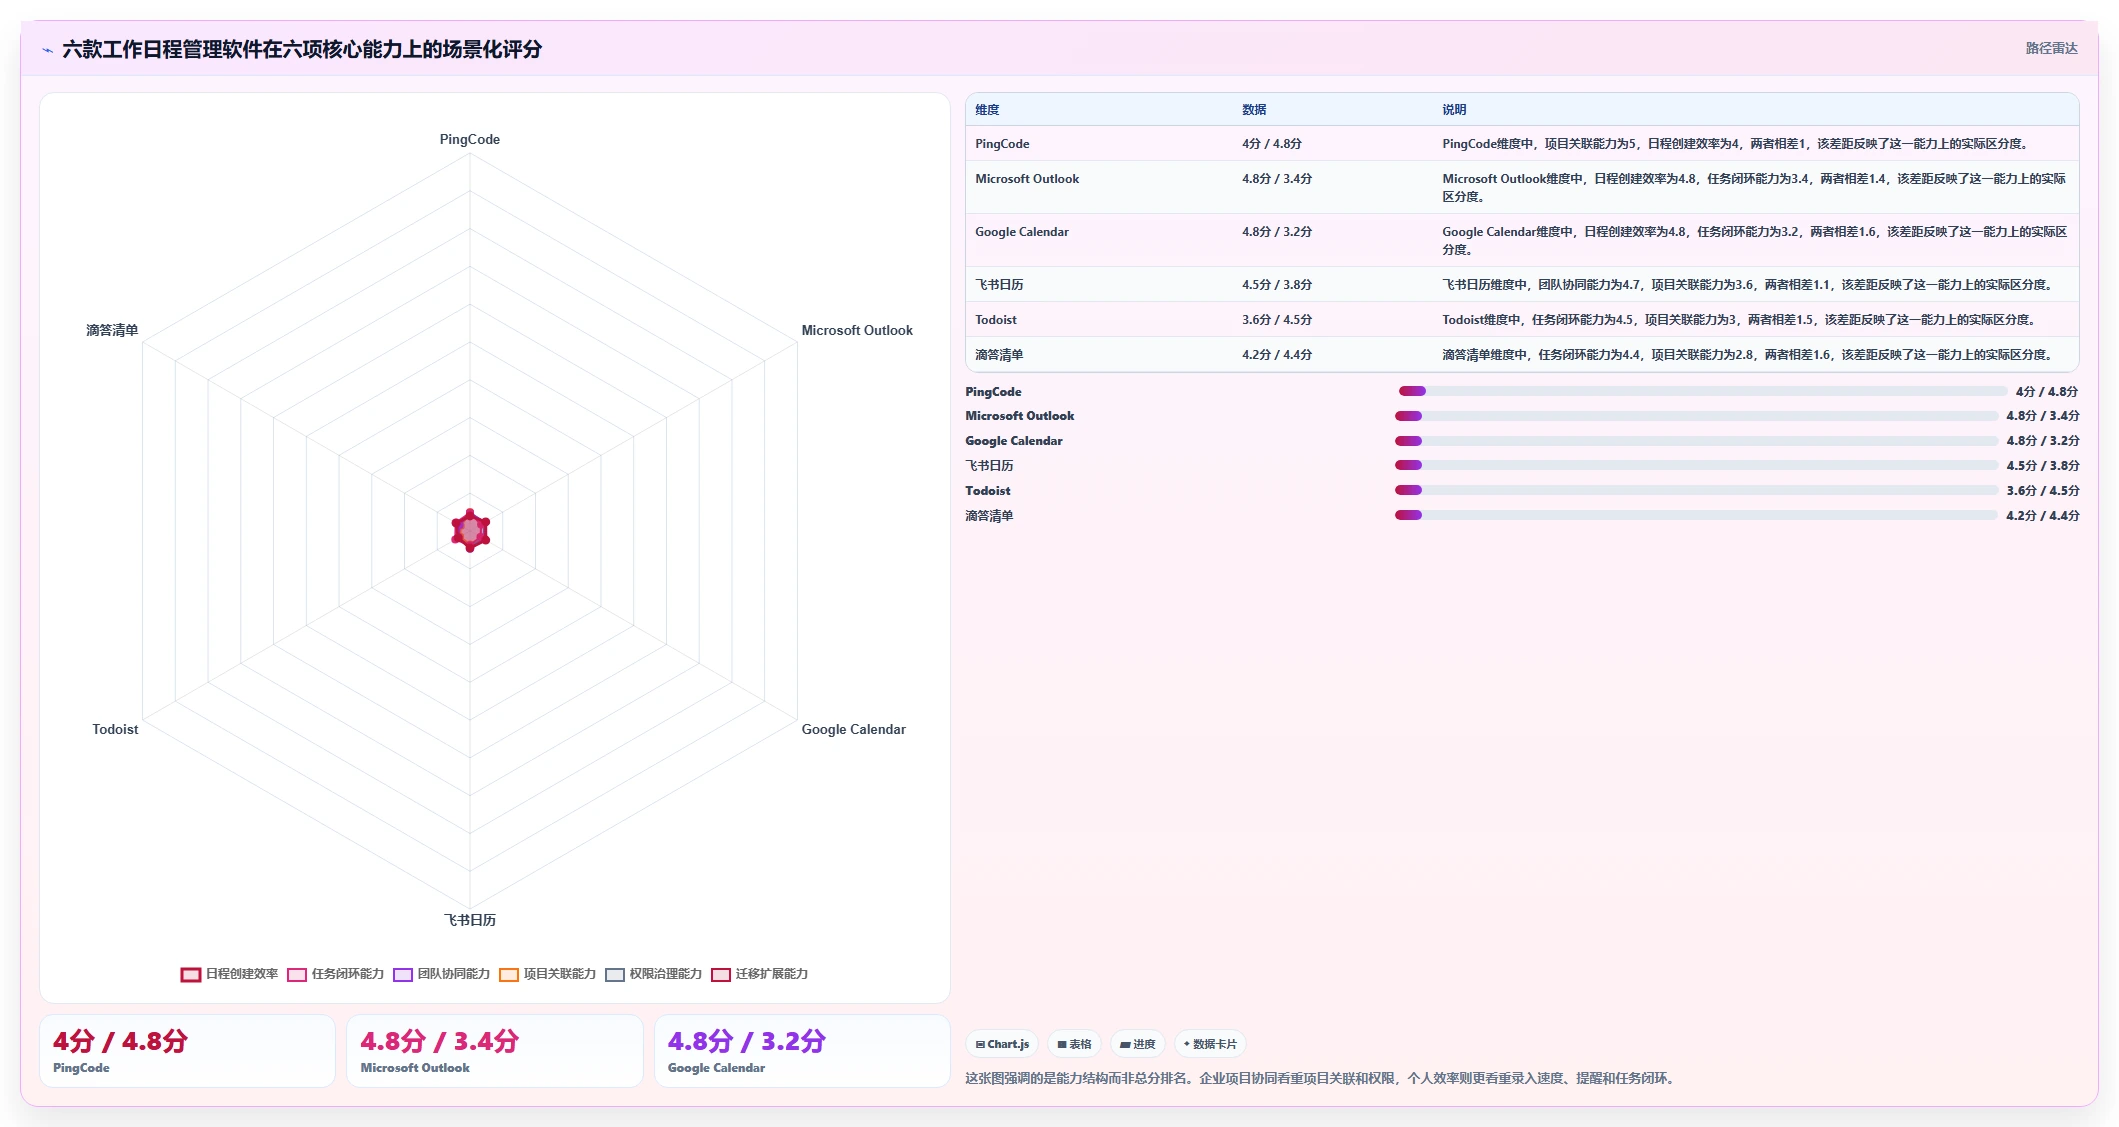Select the Google Calendar table row name
The height and width of the screenshot is (1127, 2119).
tap(1022, 232)
